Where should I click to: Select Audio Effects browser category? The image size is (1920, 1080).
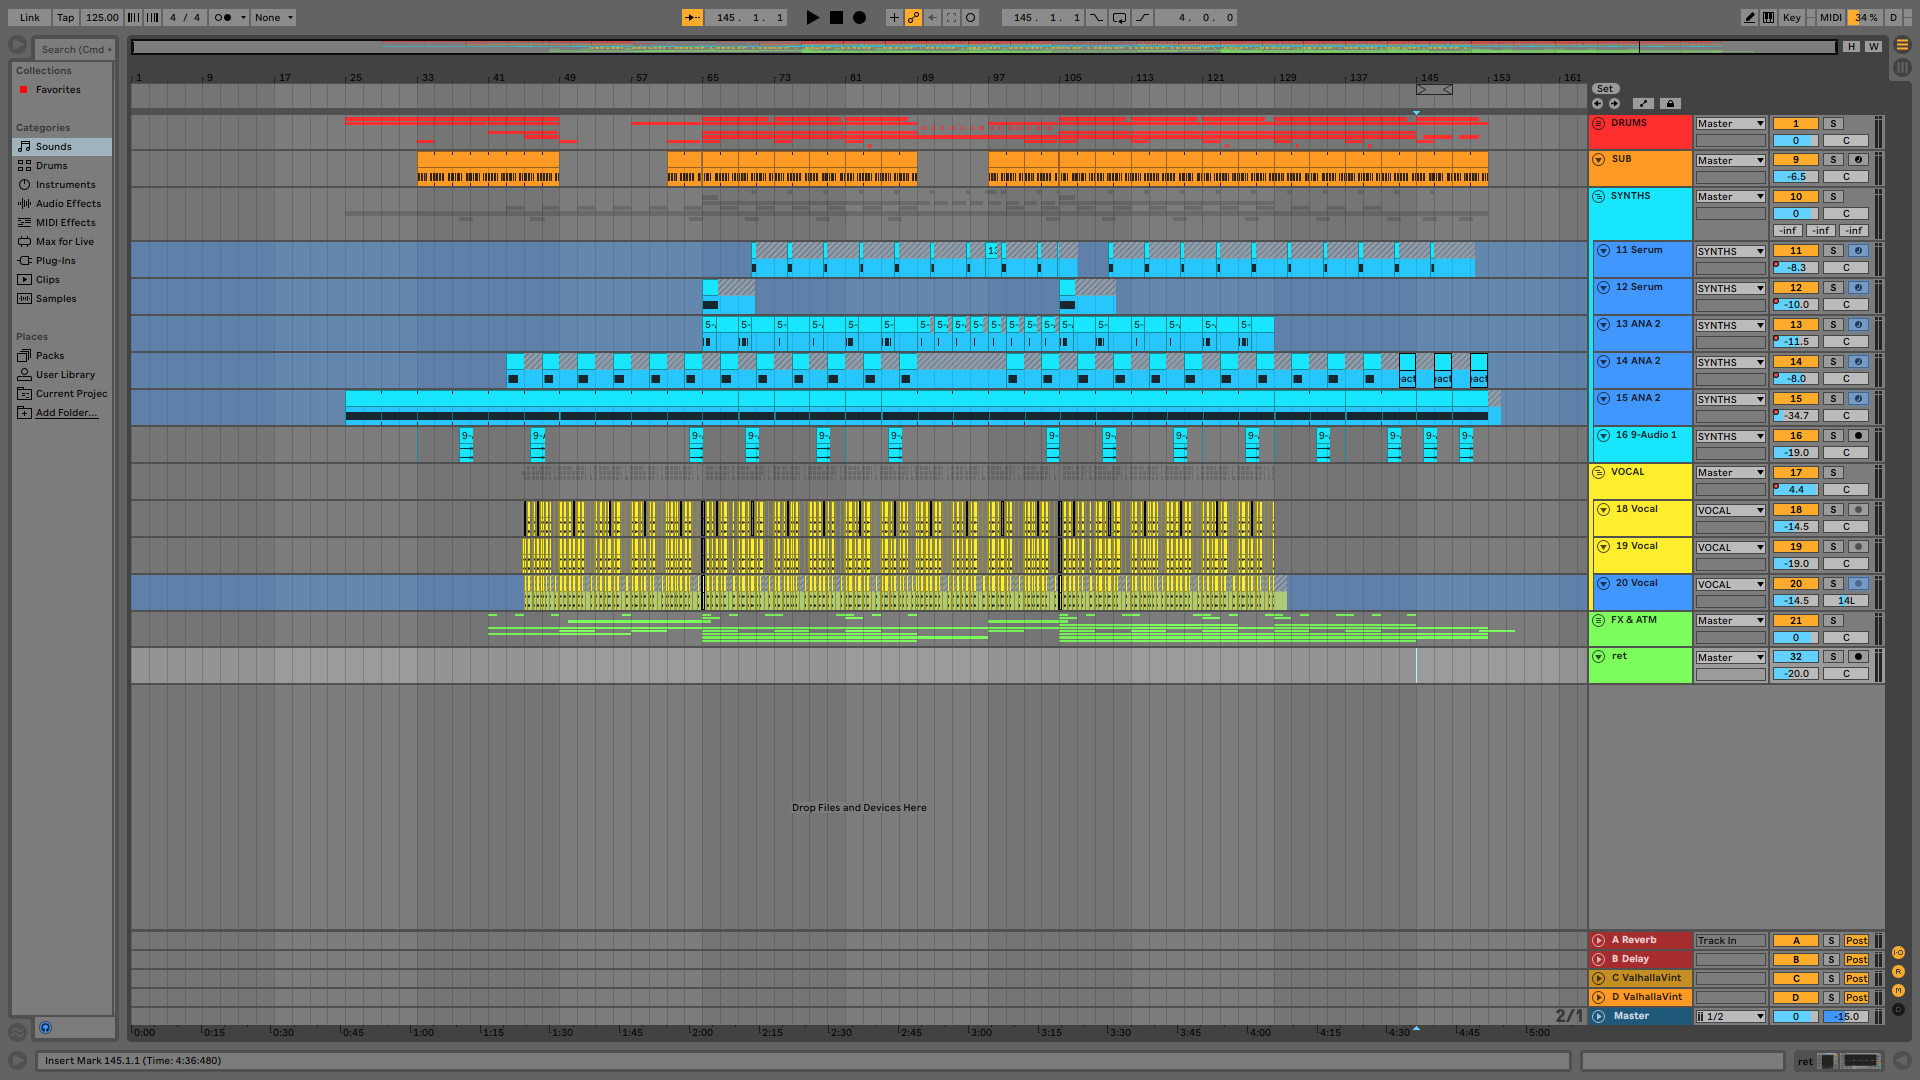click(x=68, y=204)
